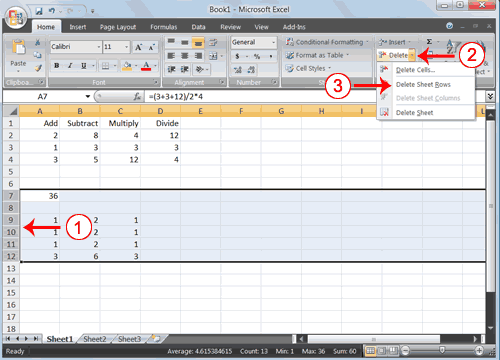Toggle Italic formatting

pos(70,66)
